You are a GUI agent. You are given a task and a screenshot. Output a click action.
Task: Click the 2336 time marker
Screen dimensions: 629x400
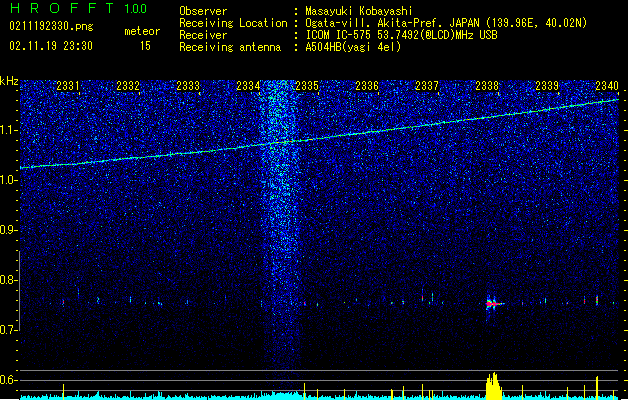[367, 85]
